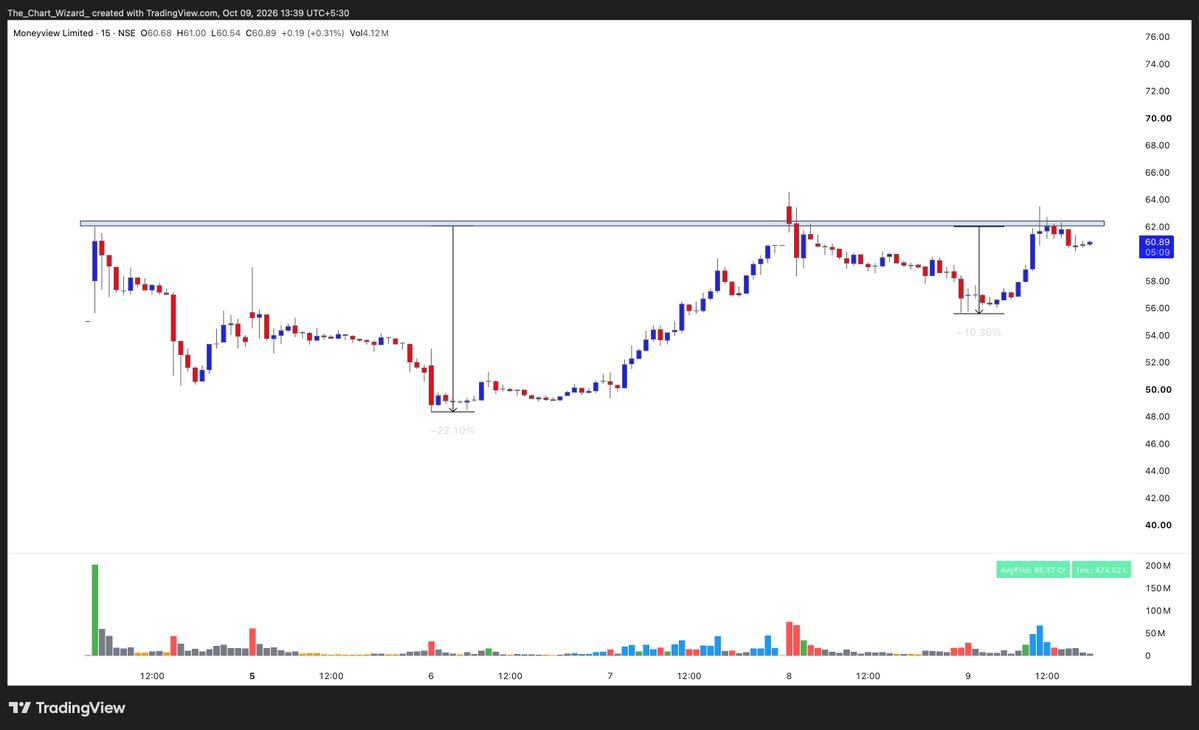The height and width of the screenshot is (730, 1199).
Task: Select the horizontal resistance line near 62.00
Action: point(592,223)
